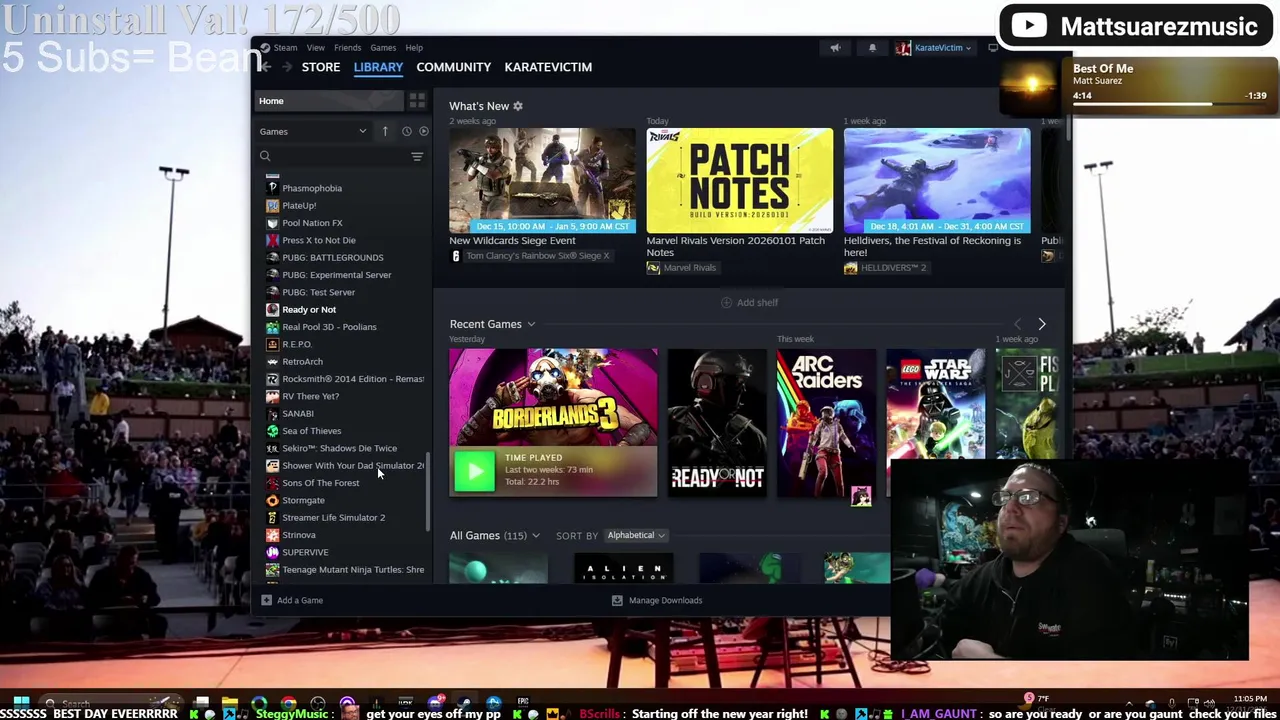Click the library search magnifier icon

(265, 156)
